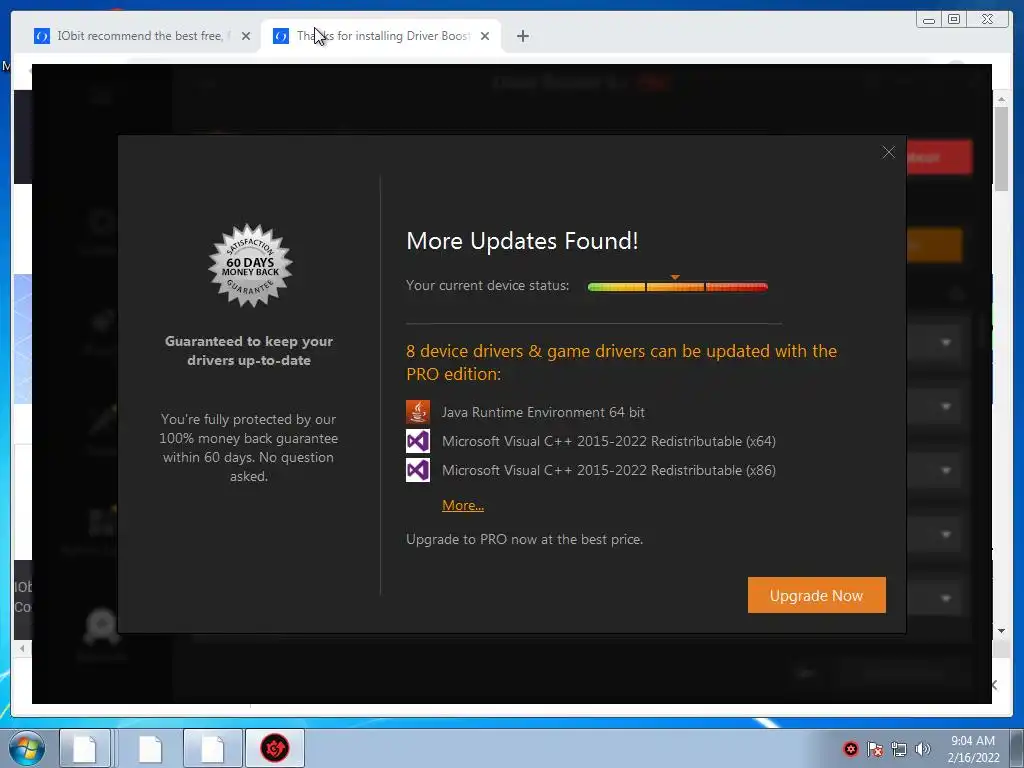Click the Visual C++ x64 icon
The image size is (1024, 768).
[x=418, y=441]
